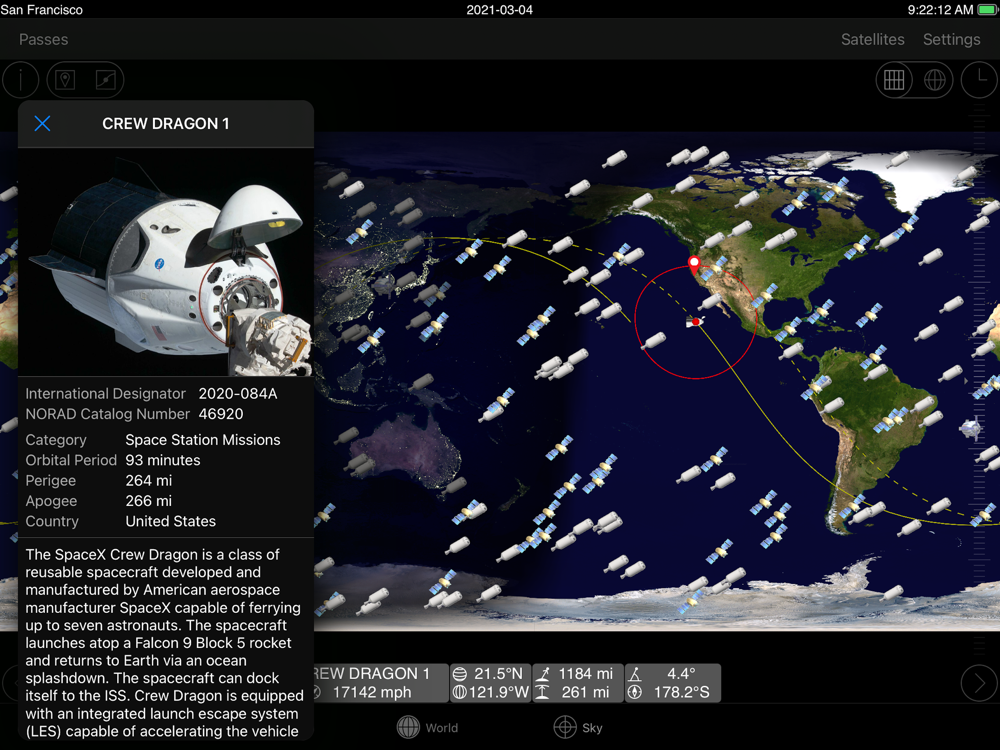Screen dimensions: 1000x750
Task: Open Settings from the top bar
Action: (952, 40)
